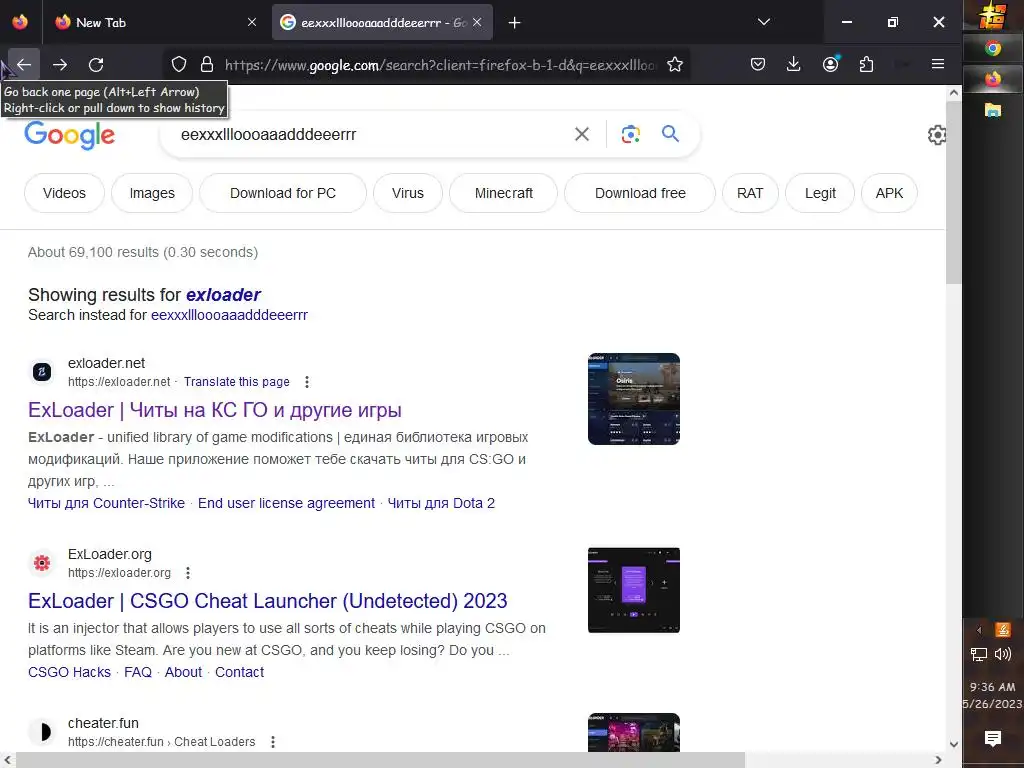Bookmark this page with the star
Image resolution: width=1024 pixels, height=768 pixels.
click(675, 64)
